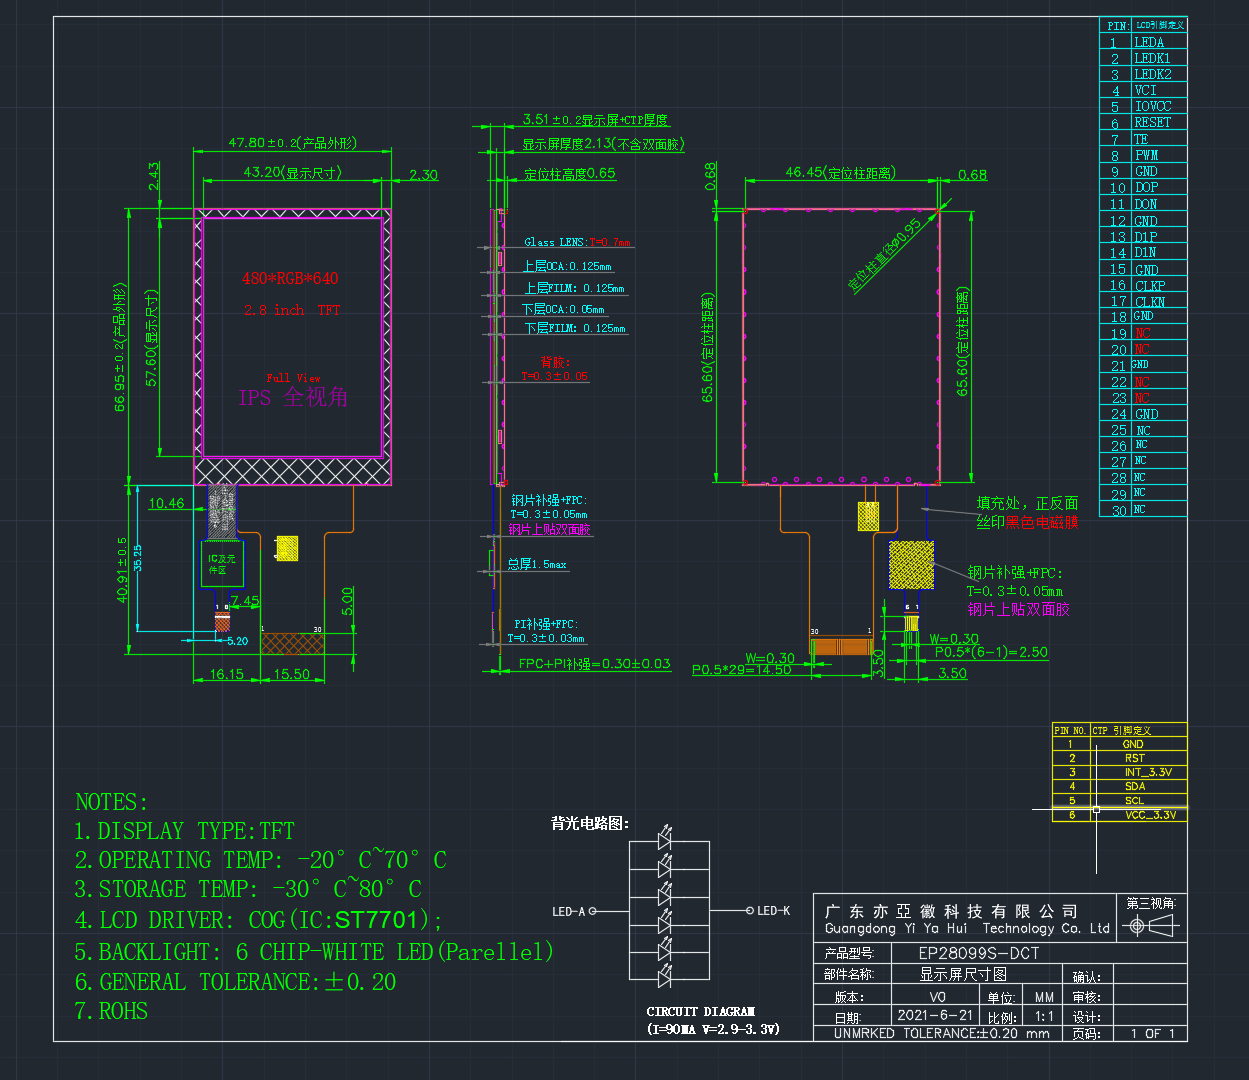
Task: Click the "背光电路图:" title
Action: 590,823
